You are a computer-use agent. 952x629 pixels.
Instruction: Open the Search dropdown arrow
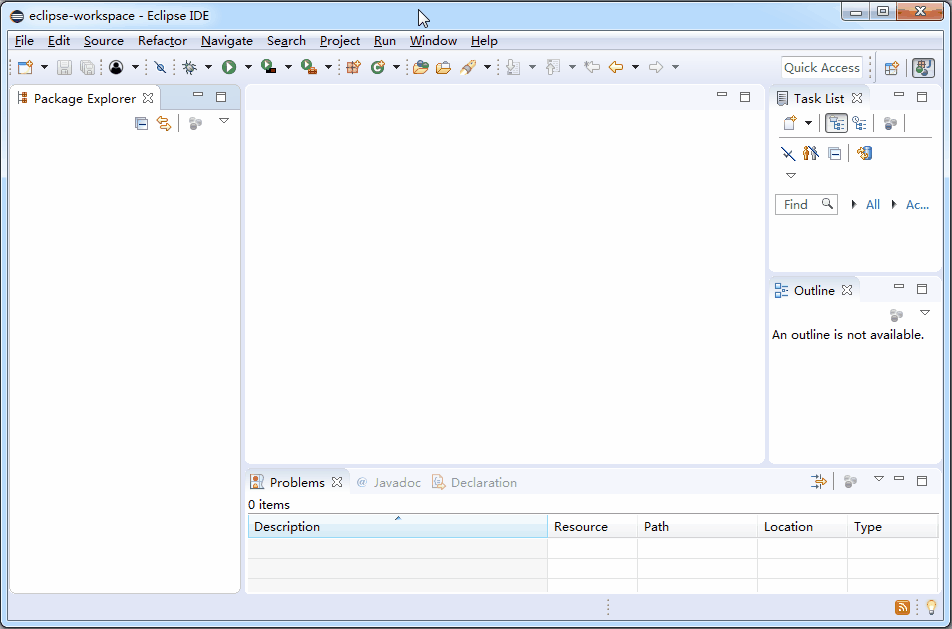[488, 67]
